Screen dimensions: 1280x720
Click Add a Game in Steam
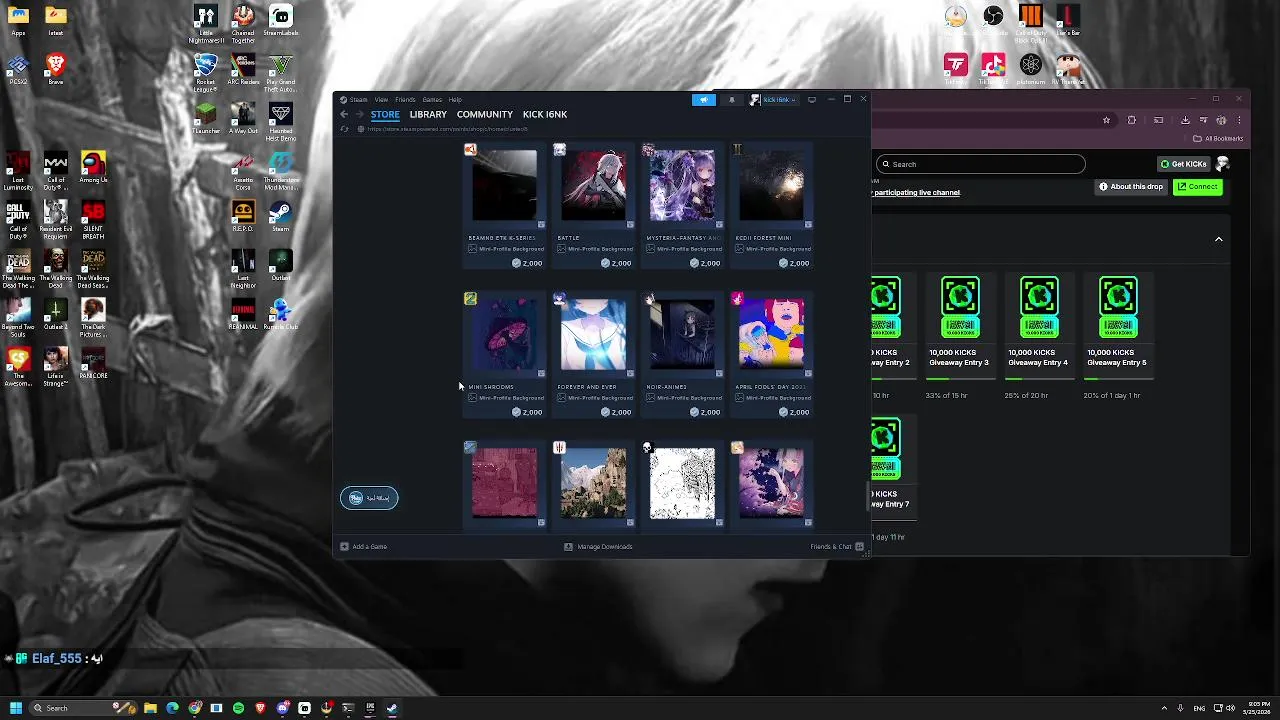coord(363,547)
